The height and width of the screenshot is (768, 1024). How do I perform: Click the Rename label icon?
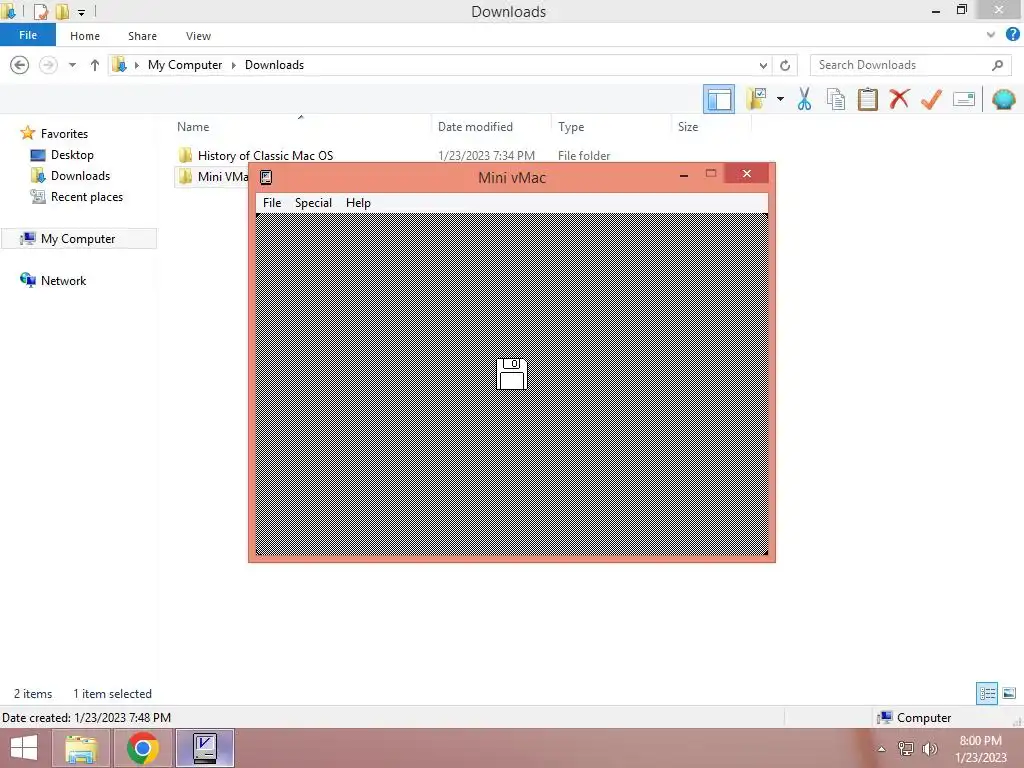tap(964, 99)
